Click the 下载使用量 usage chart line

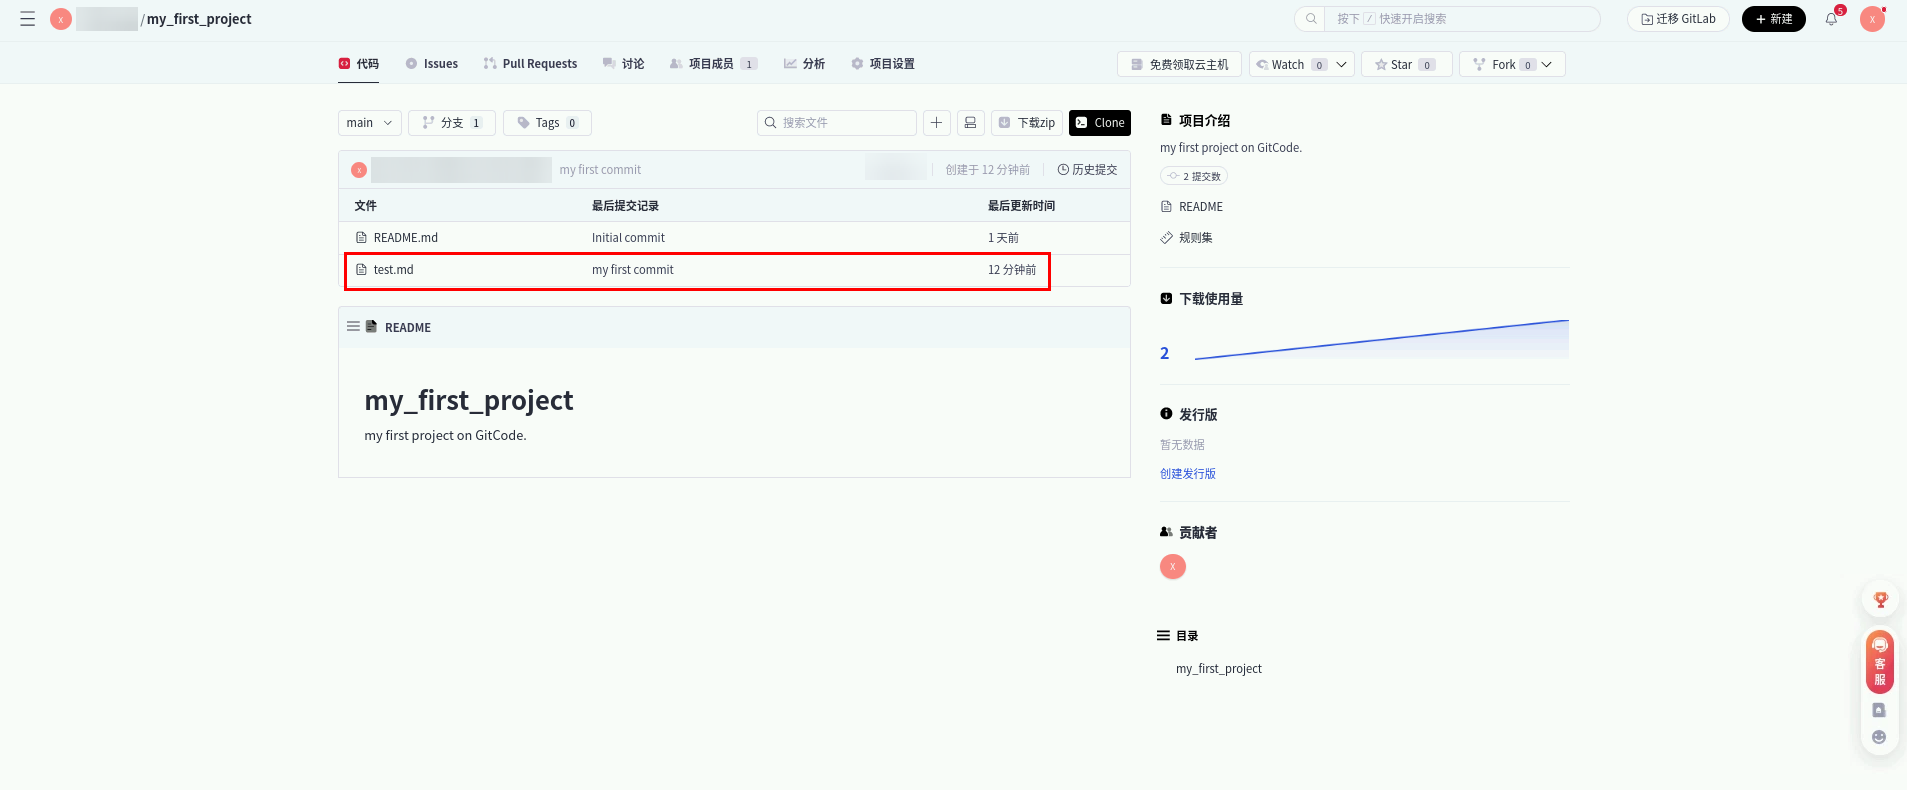[x=1381, y=340]
